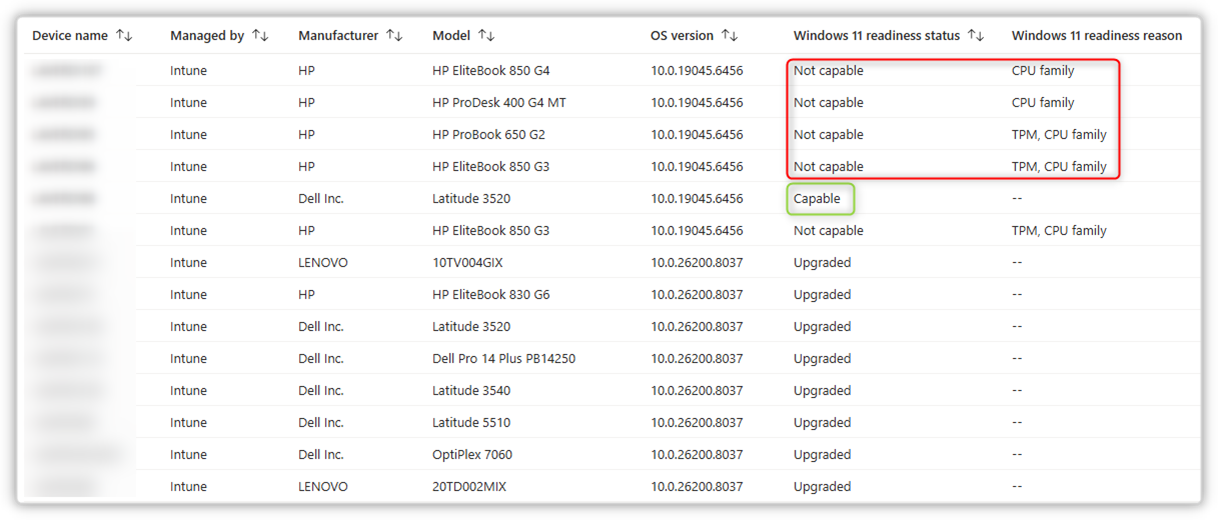Click the OS version sort arrows
Image resolution: width=1218 pixels, height=520 pixels.
click(x=730, y=36)
